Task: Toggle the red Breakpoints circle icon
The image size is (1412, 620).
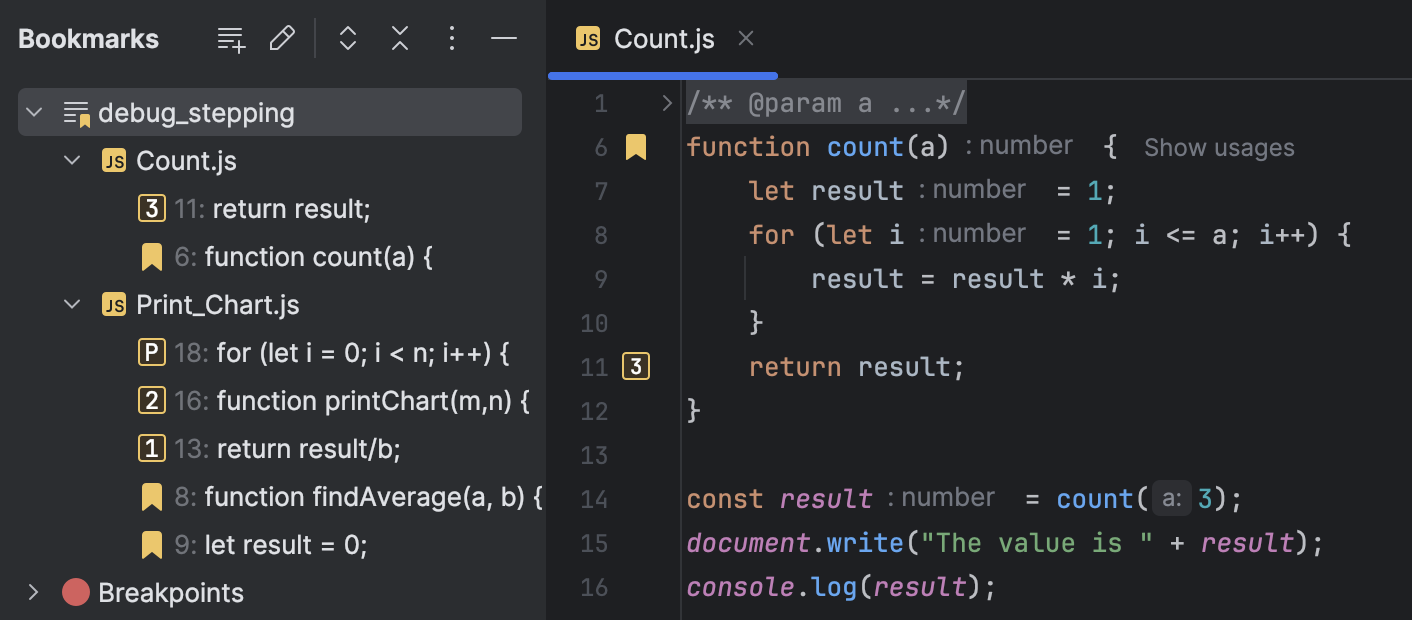Action: (x=75, y=592)
